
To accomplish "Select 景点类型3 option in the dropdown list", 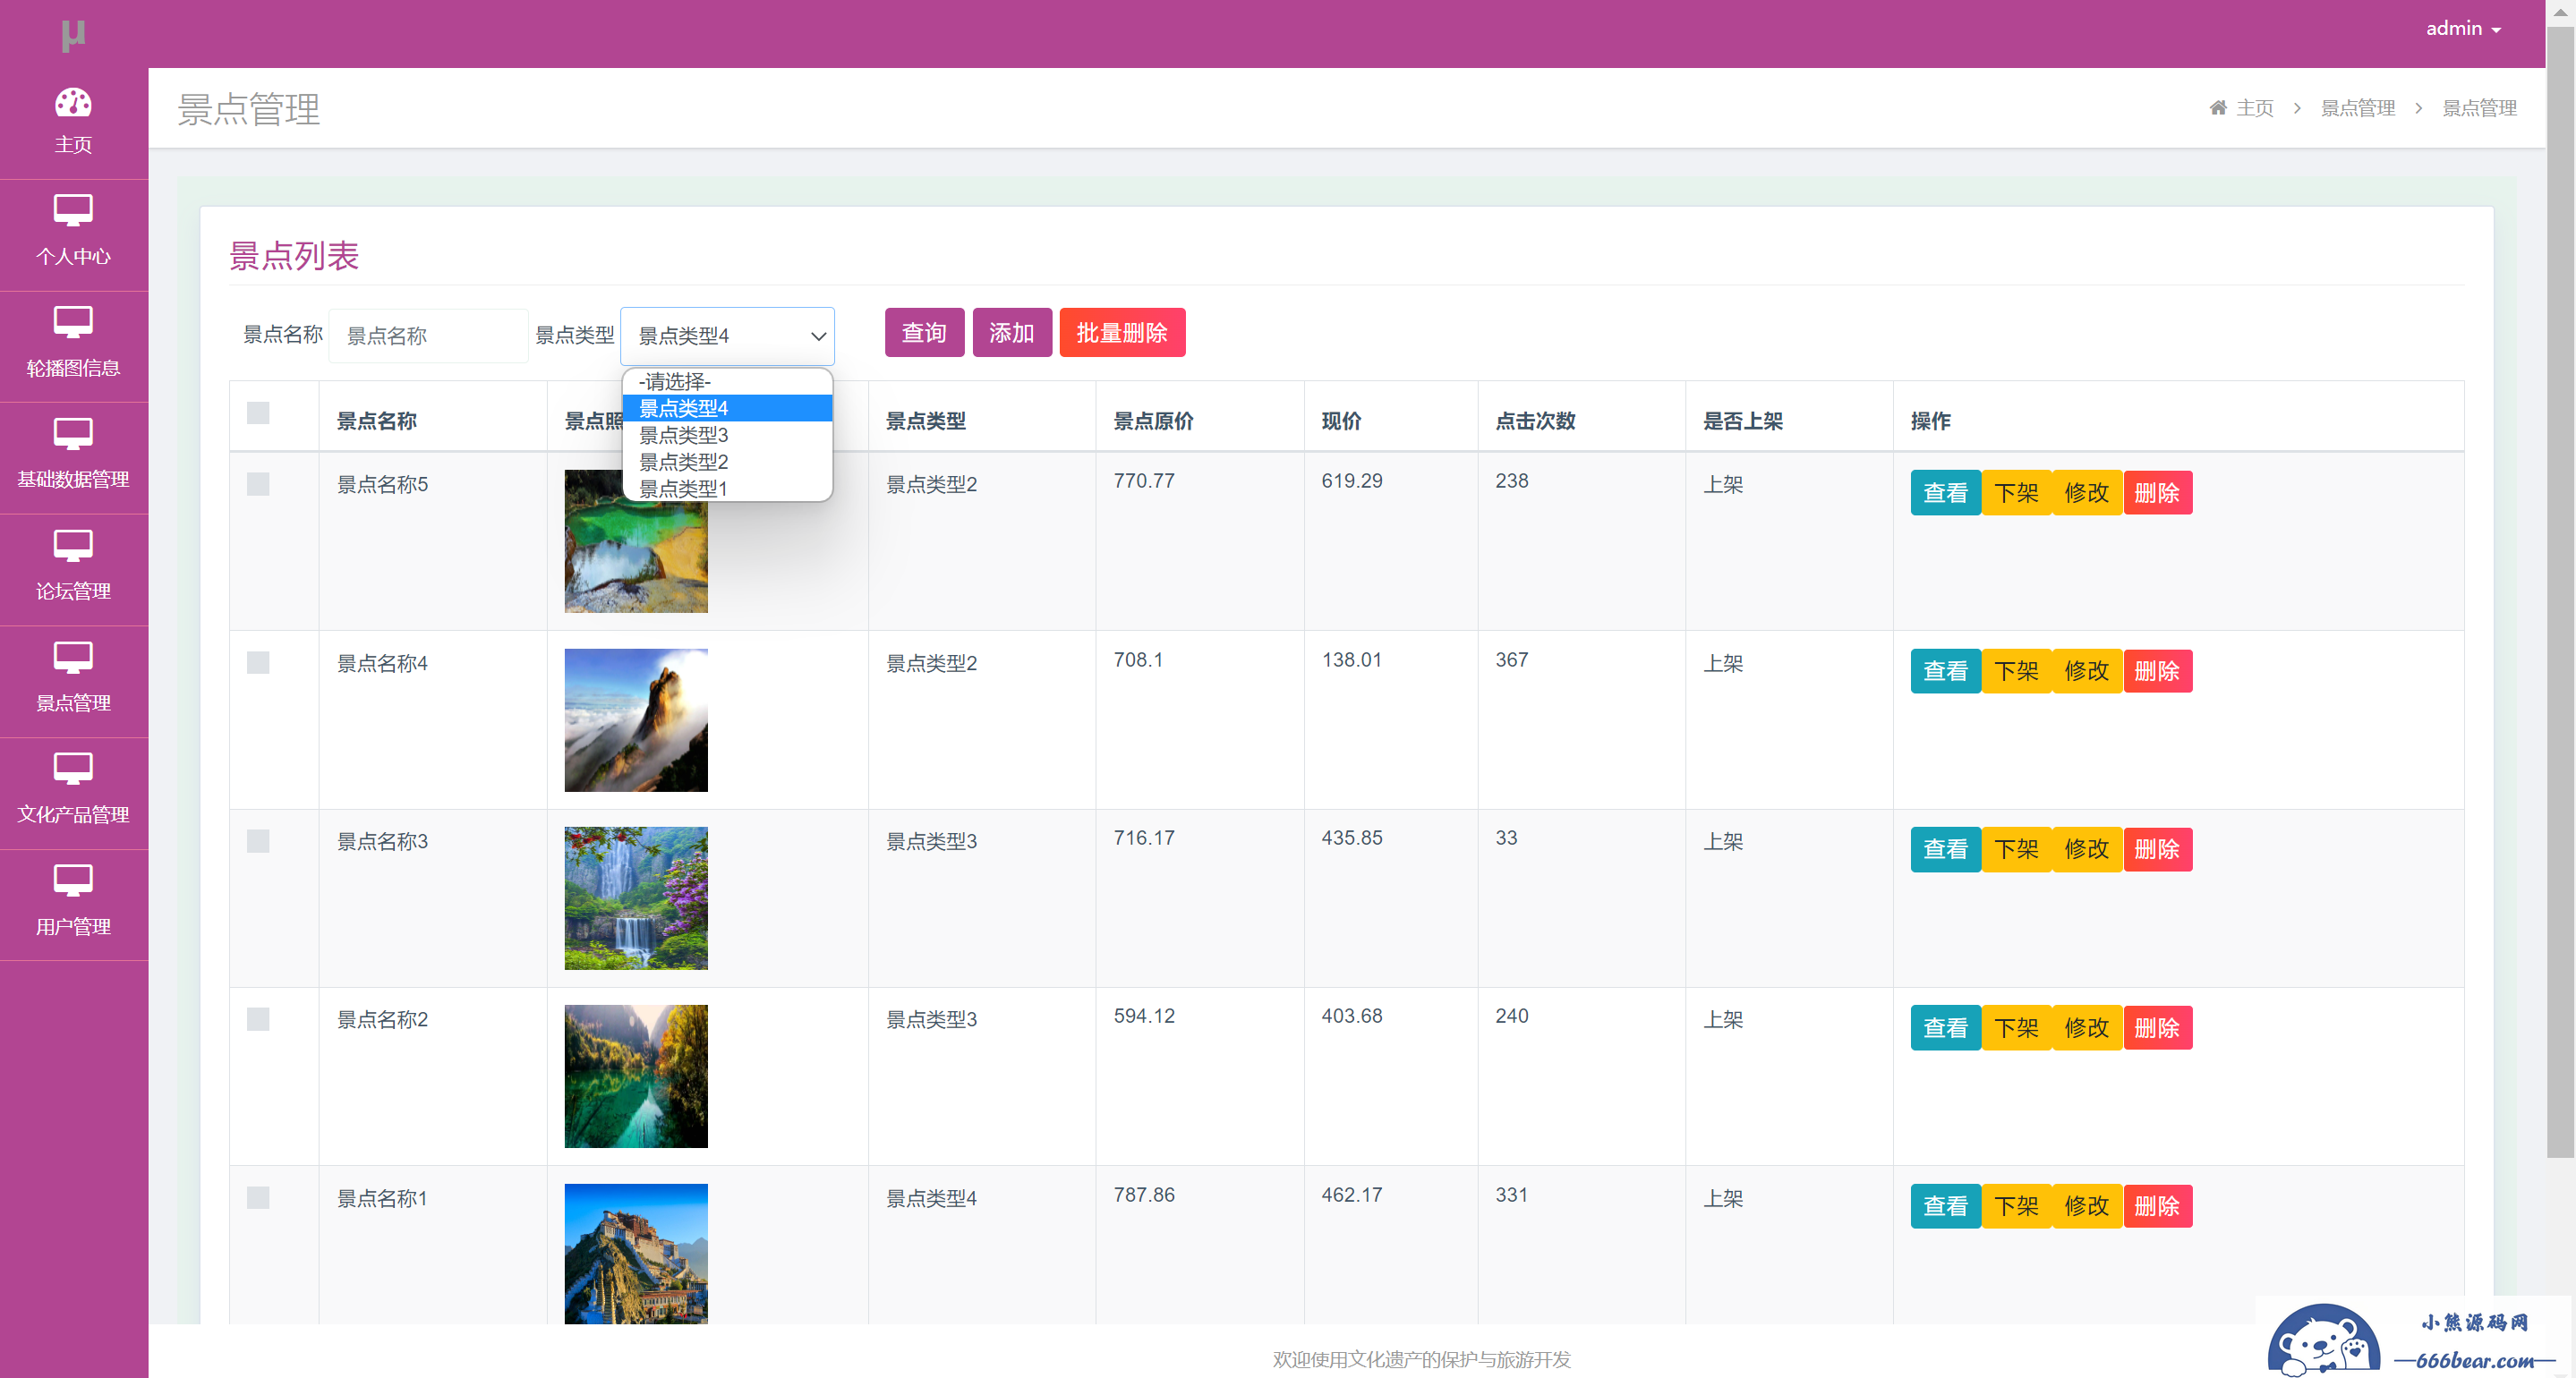I will (x=727, y=435).
